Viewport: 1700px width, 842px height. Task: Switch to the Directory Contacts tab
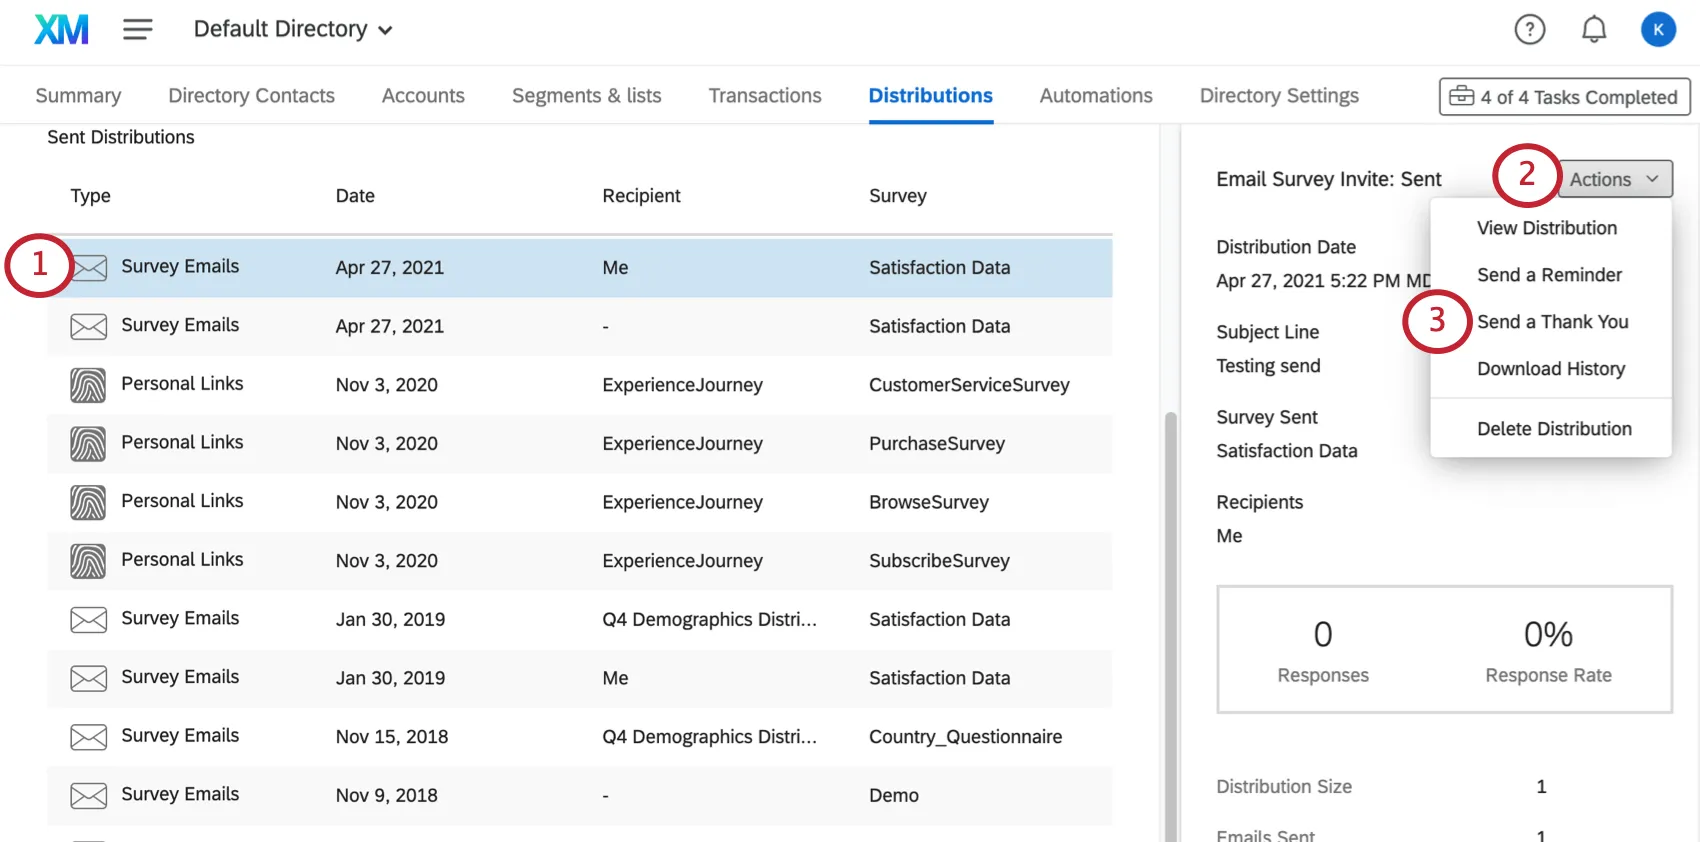251,96
